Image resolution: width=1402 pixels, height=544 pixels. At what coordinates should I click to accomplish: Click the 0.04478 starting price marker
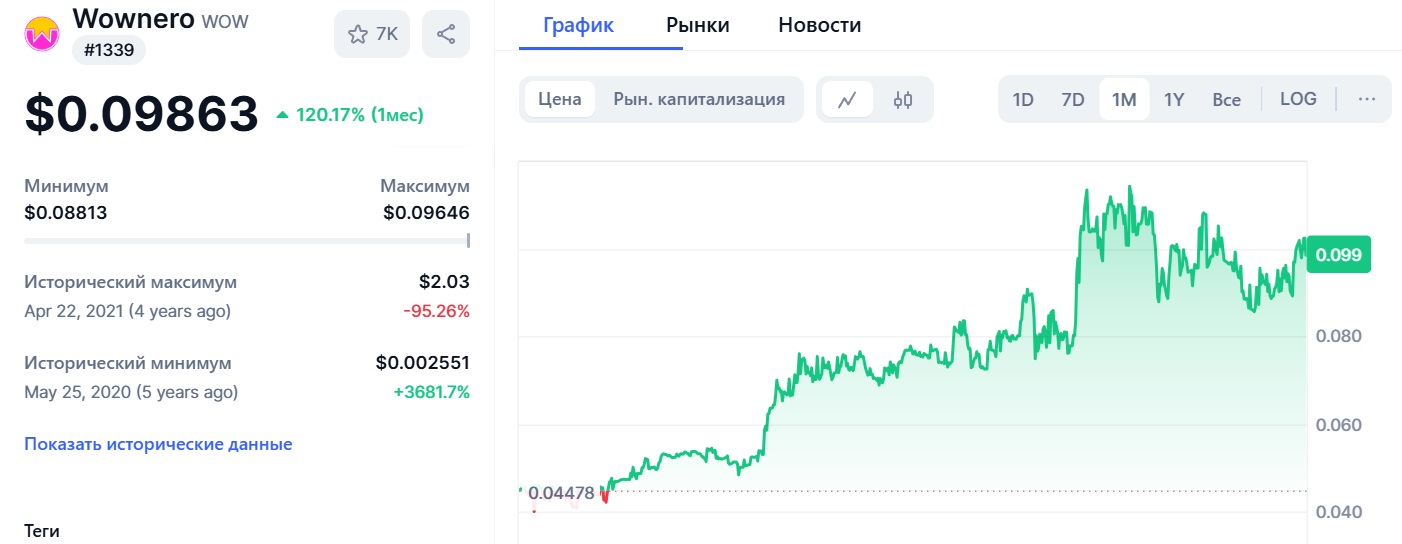pos(560,492)
